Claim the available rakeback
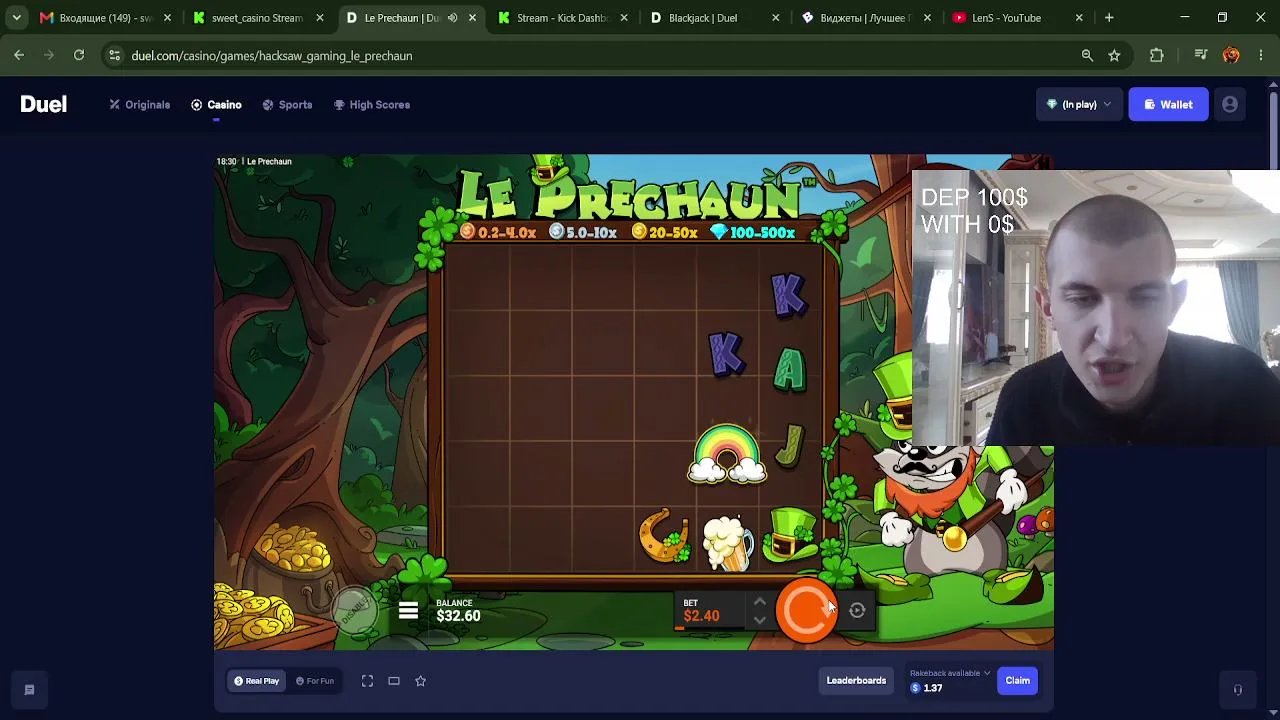Screen dimensions: 1280x720 coord(1017,681)
